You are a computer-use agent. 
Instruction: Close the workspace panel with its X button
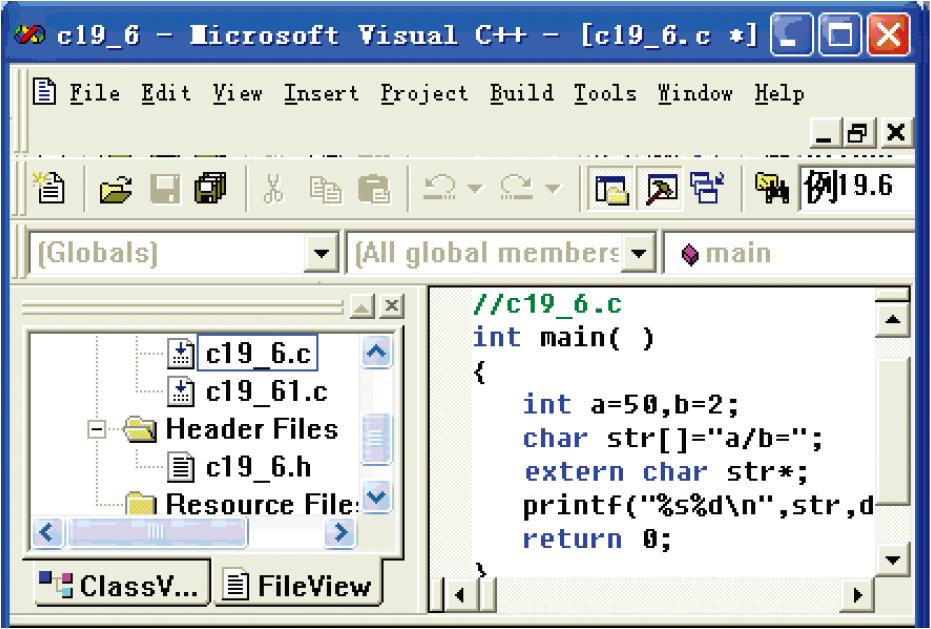pyautogui.click(x=391, y=306)
